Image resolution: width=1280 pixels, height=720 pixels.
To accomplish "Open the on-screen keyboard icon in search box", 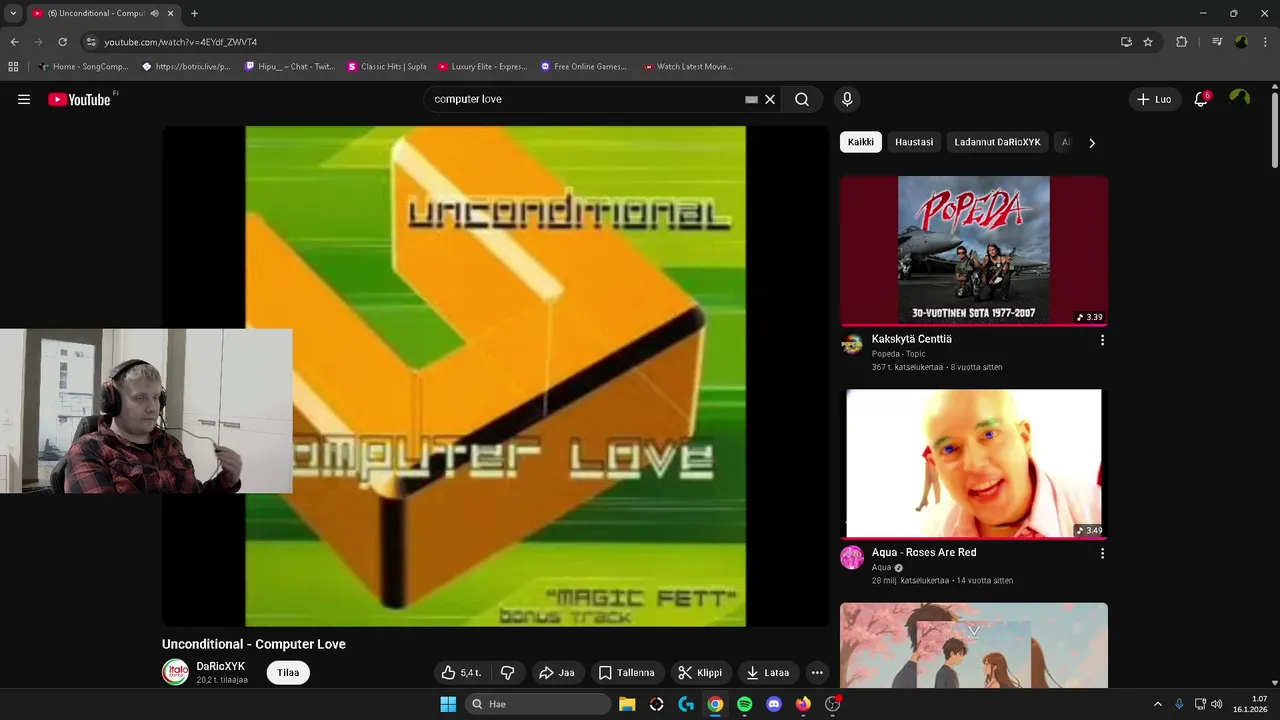I will click(x=751, y=99).
